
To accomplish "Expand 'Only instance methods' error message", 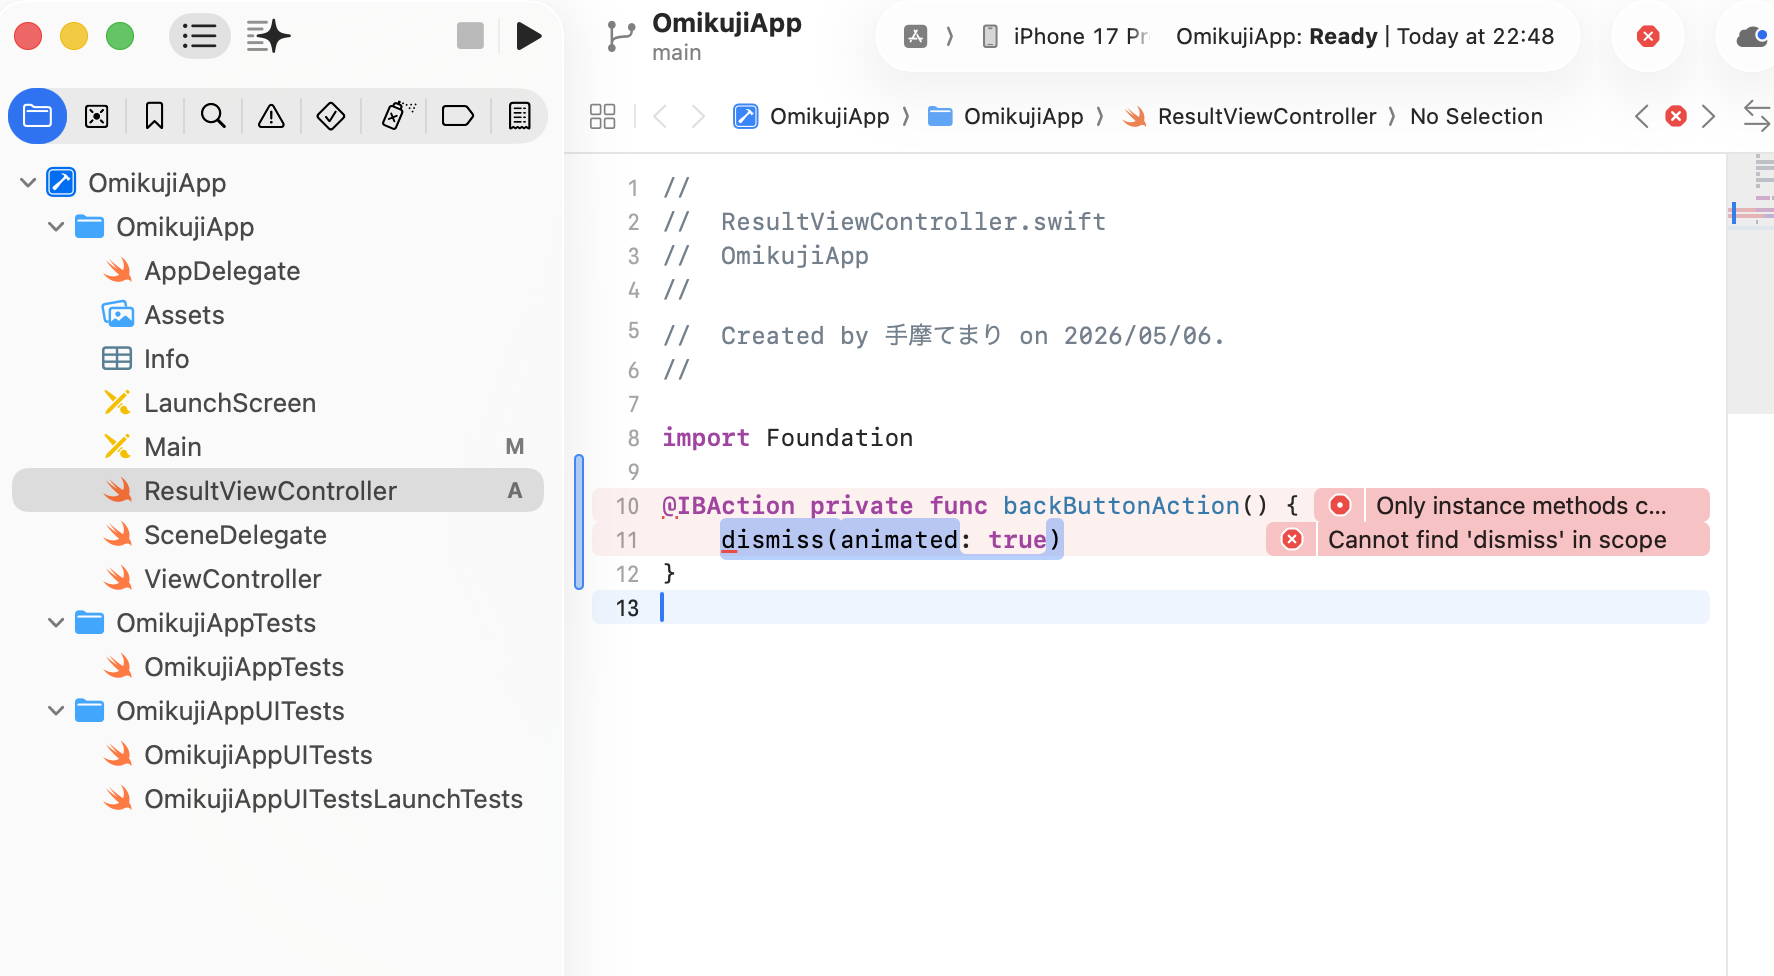I will (1521, 505).
